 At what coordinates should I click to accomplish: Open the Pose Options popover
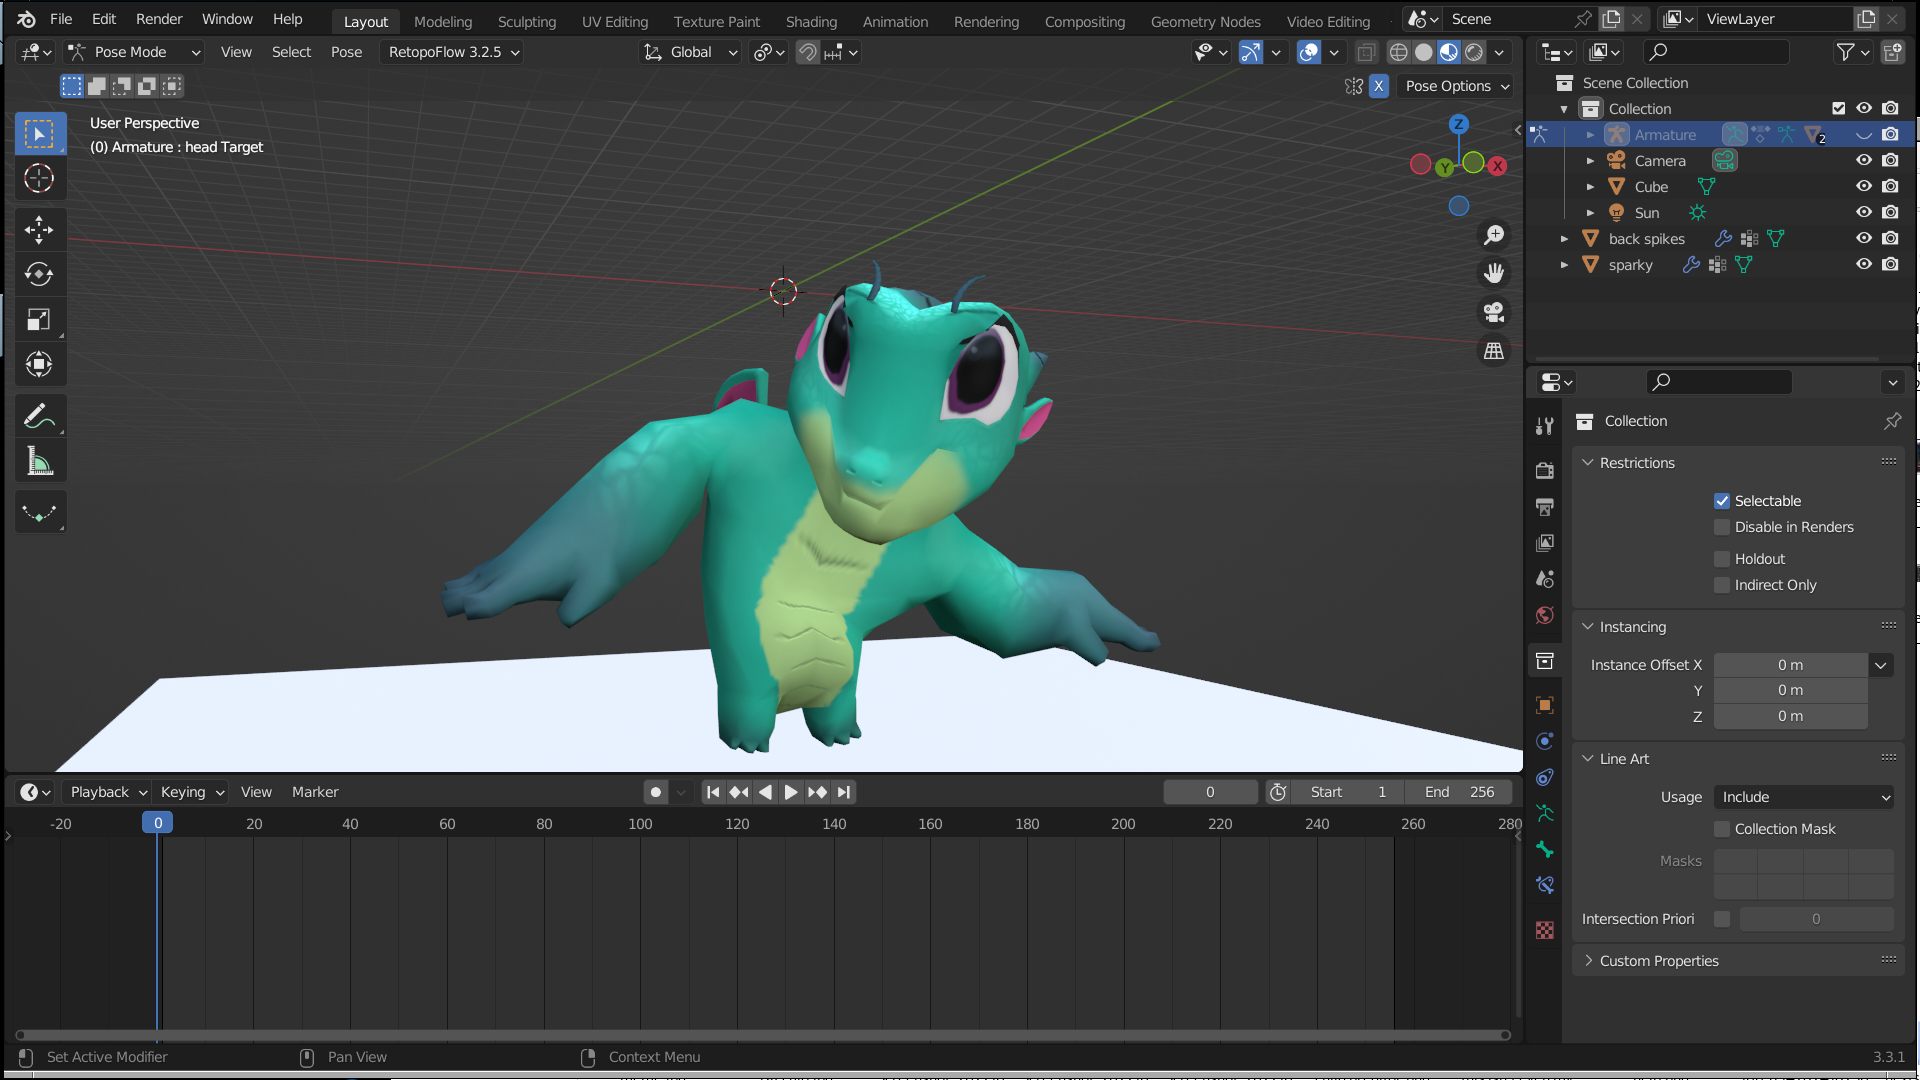(x=1456, y=86)
